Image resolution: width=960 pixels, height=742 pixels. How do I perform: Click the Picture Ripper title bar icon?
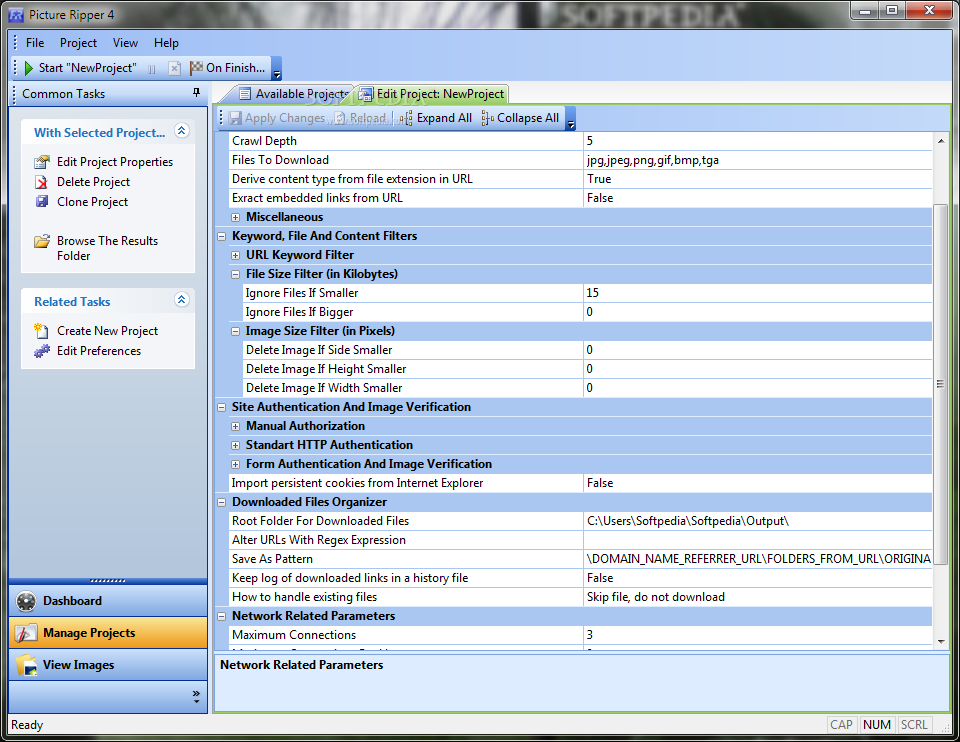tap(16, 15)
